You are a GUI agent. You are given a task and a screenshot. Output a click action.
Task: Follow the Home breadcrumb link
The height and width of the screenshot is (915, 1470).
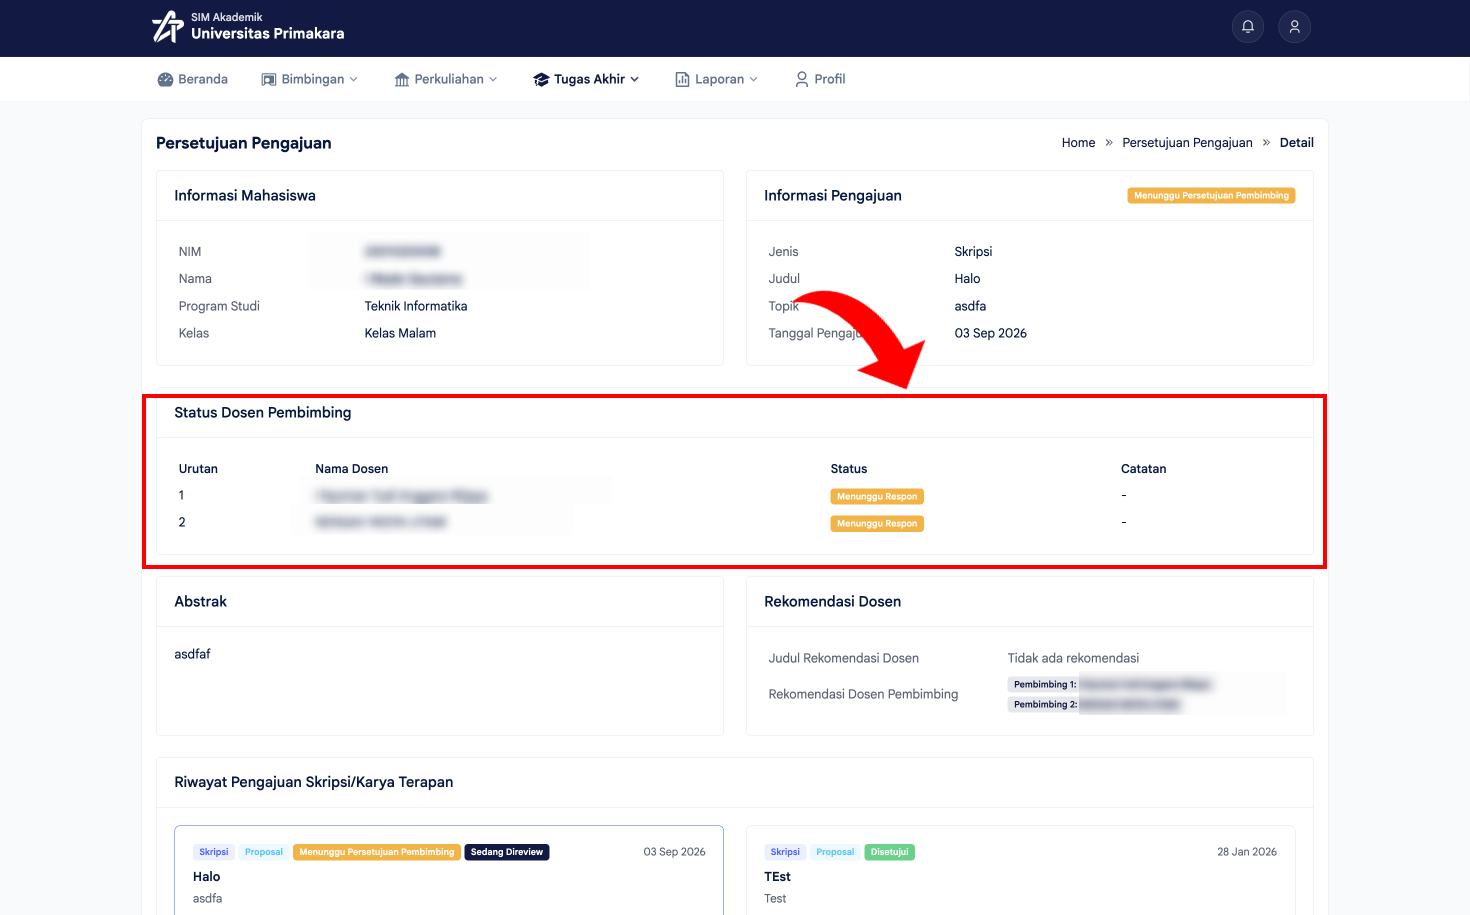coord(1078,143)
